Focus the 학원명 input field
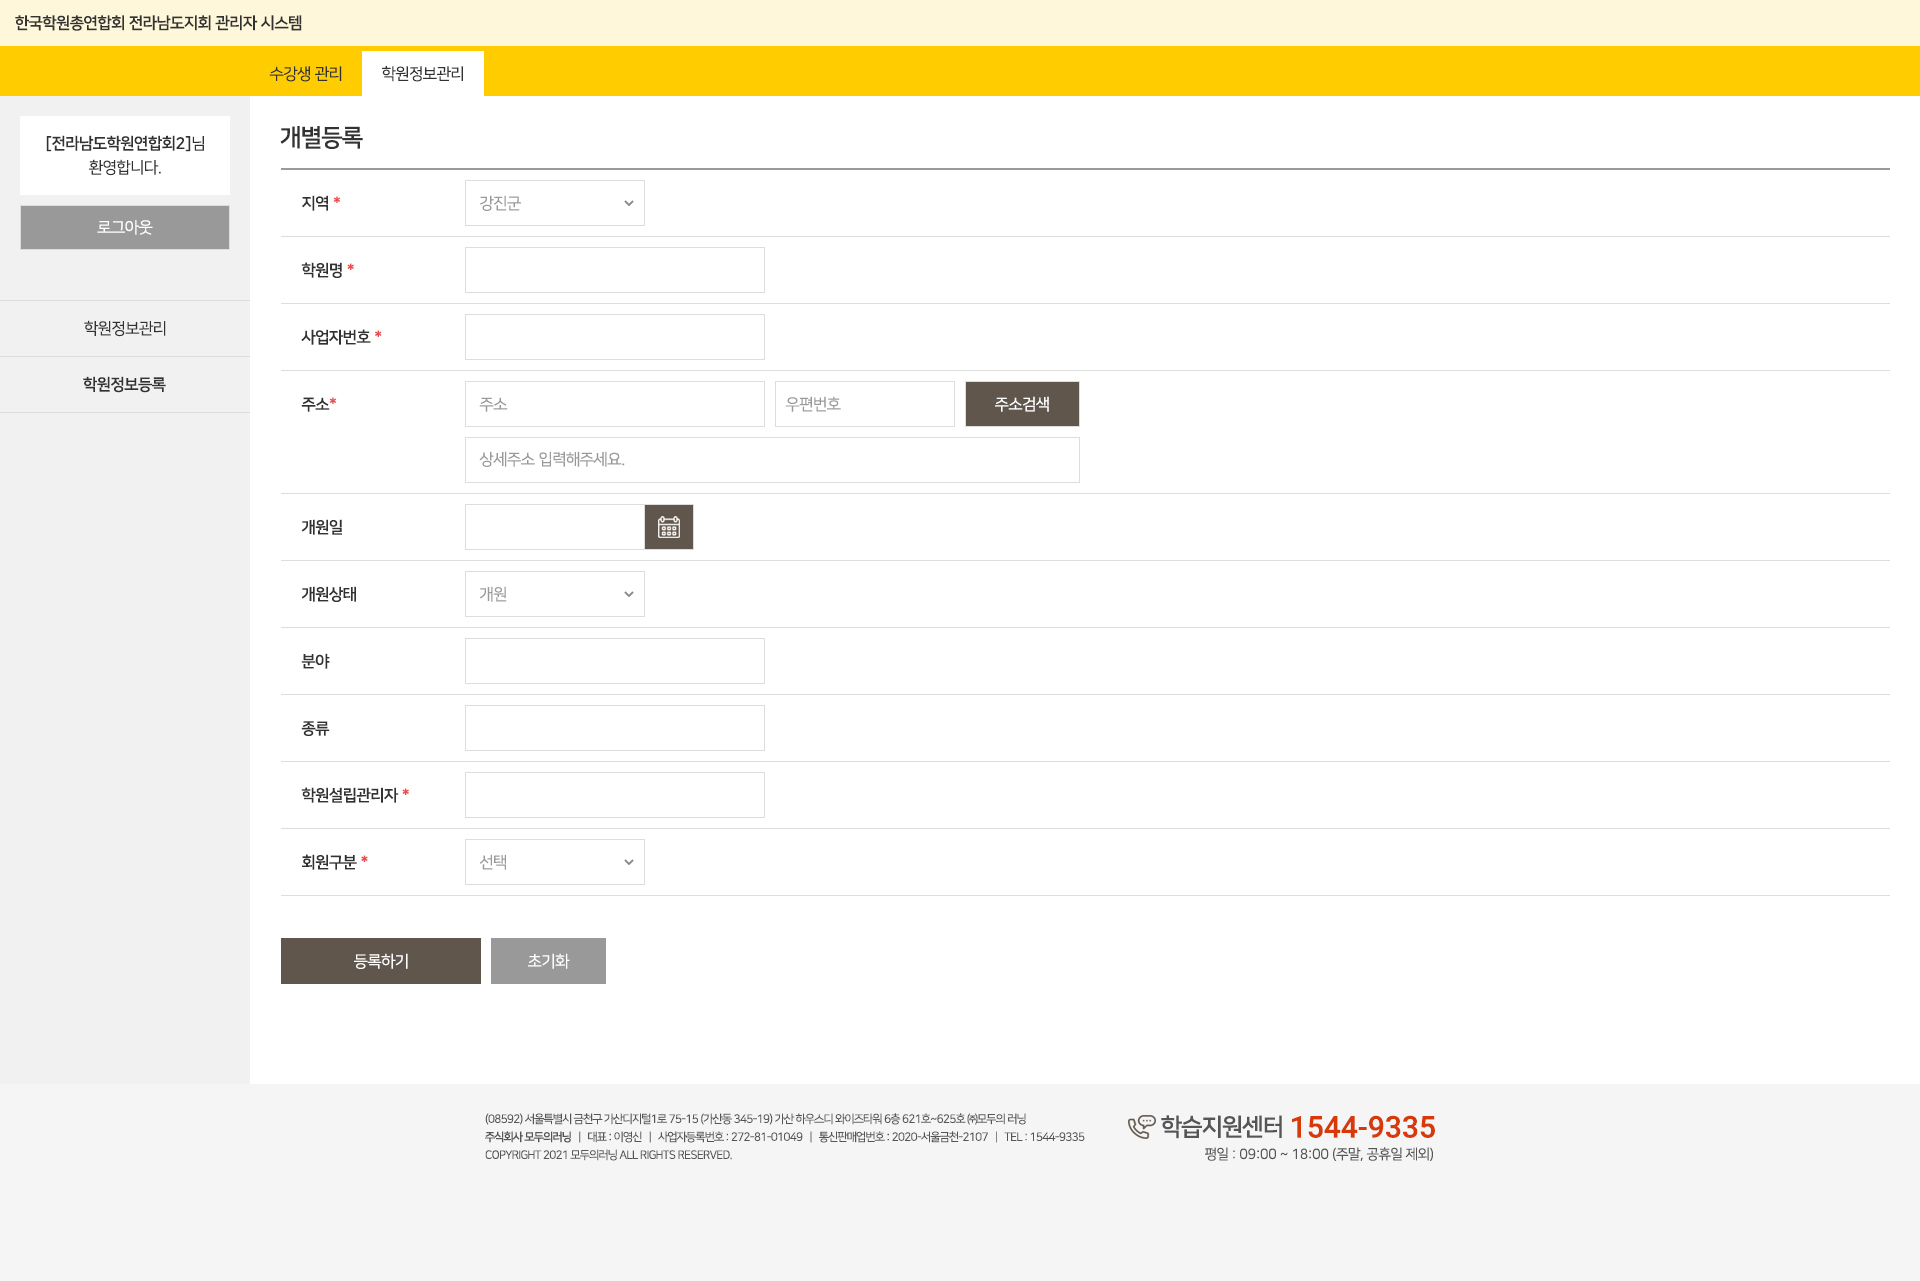 (x=614, y=270)
